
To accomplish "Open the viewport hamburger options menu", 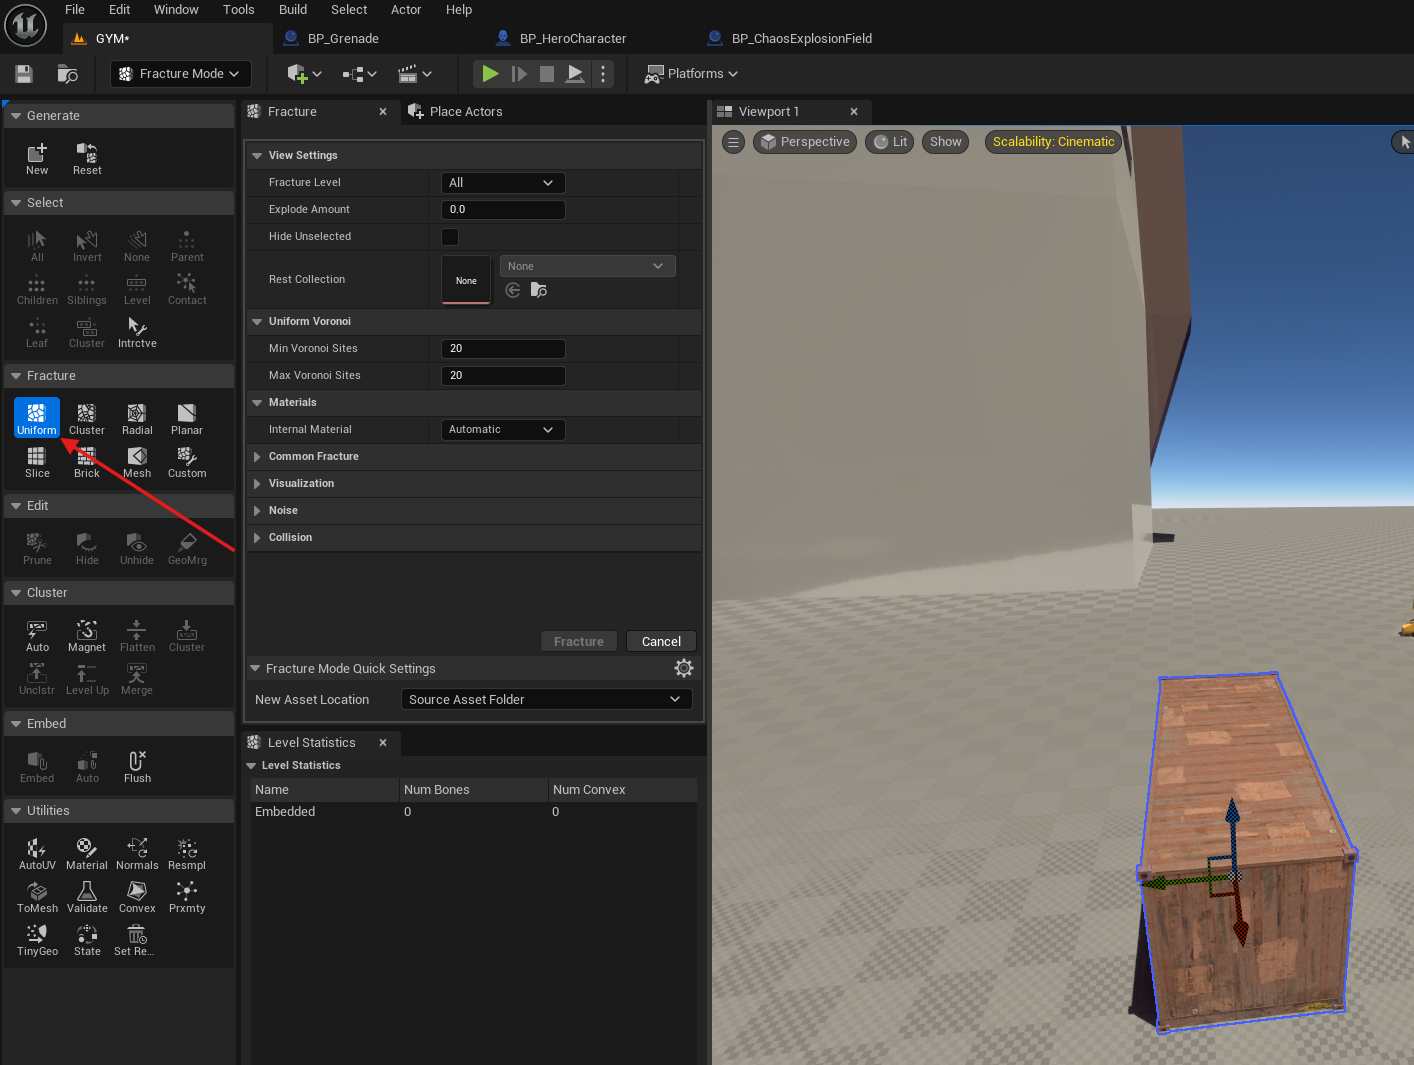I will [734, 142].
